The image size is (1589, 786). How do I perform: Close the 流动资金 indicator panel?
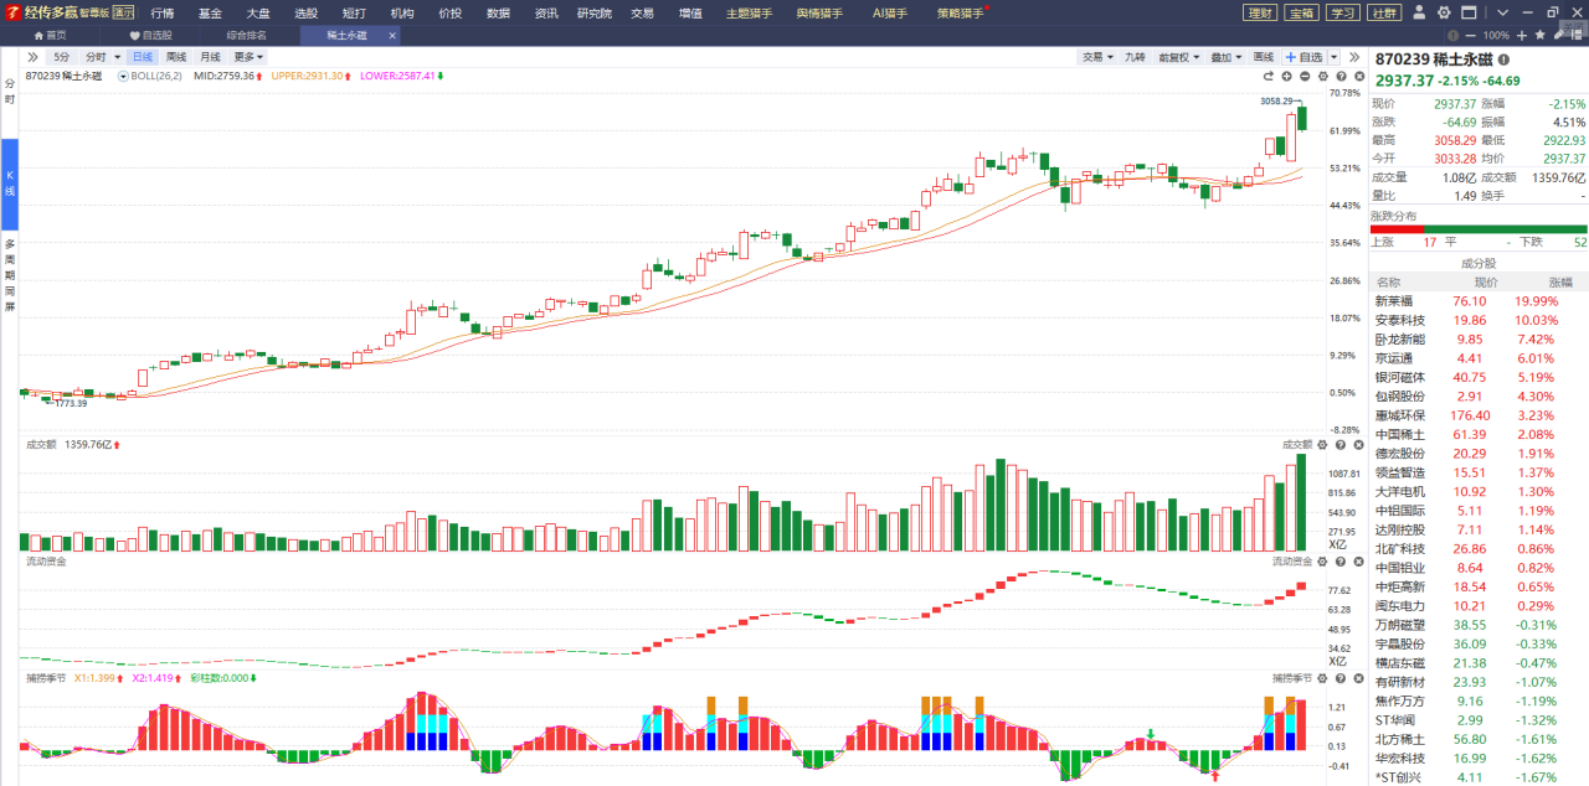point(1359,562)
